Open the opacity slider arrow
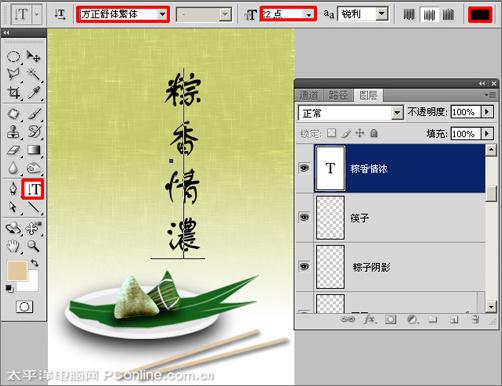 pyautogui.click(x=487, y=112)
